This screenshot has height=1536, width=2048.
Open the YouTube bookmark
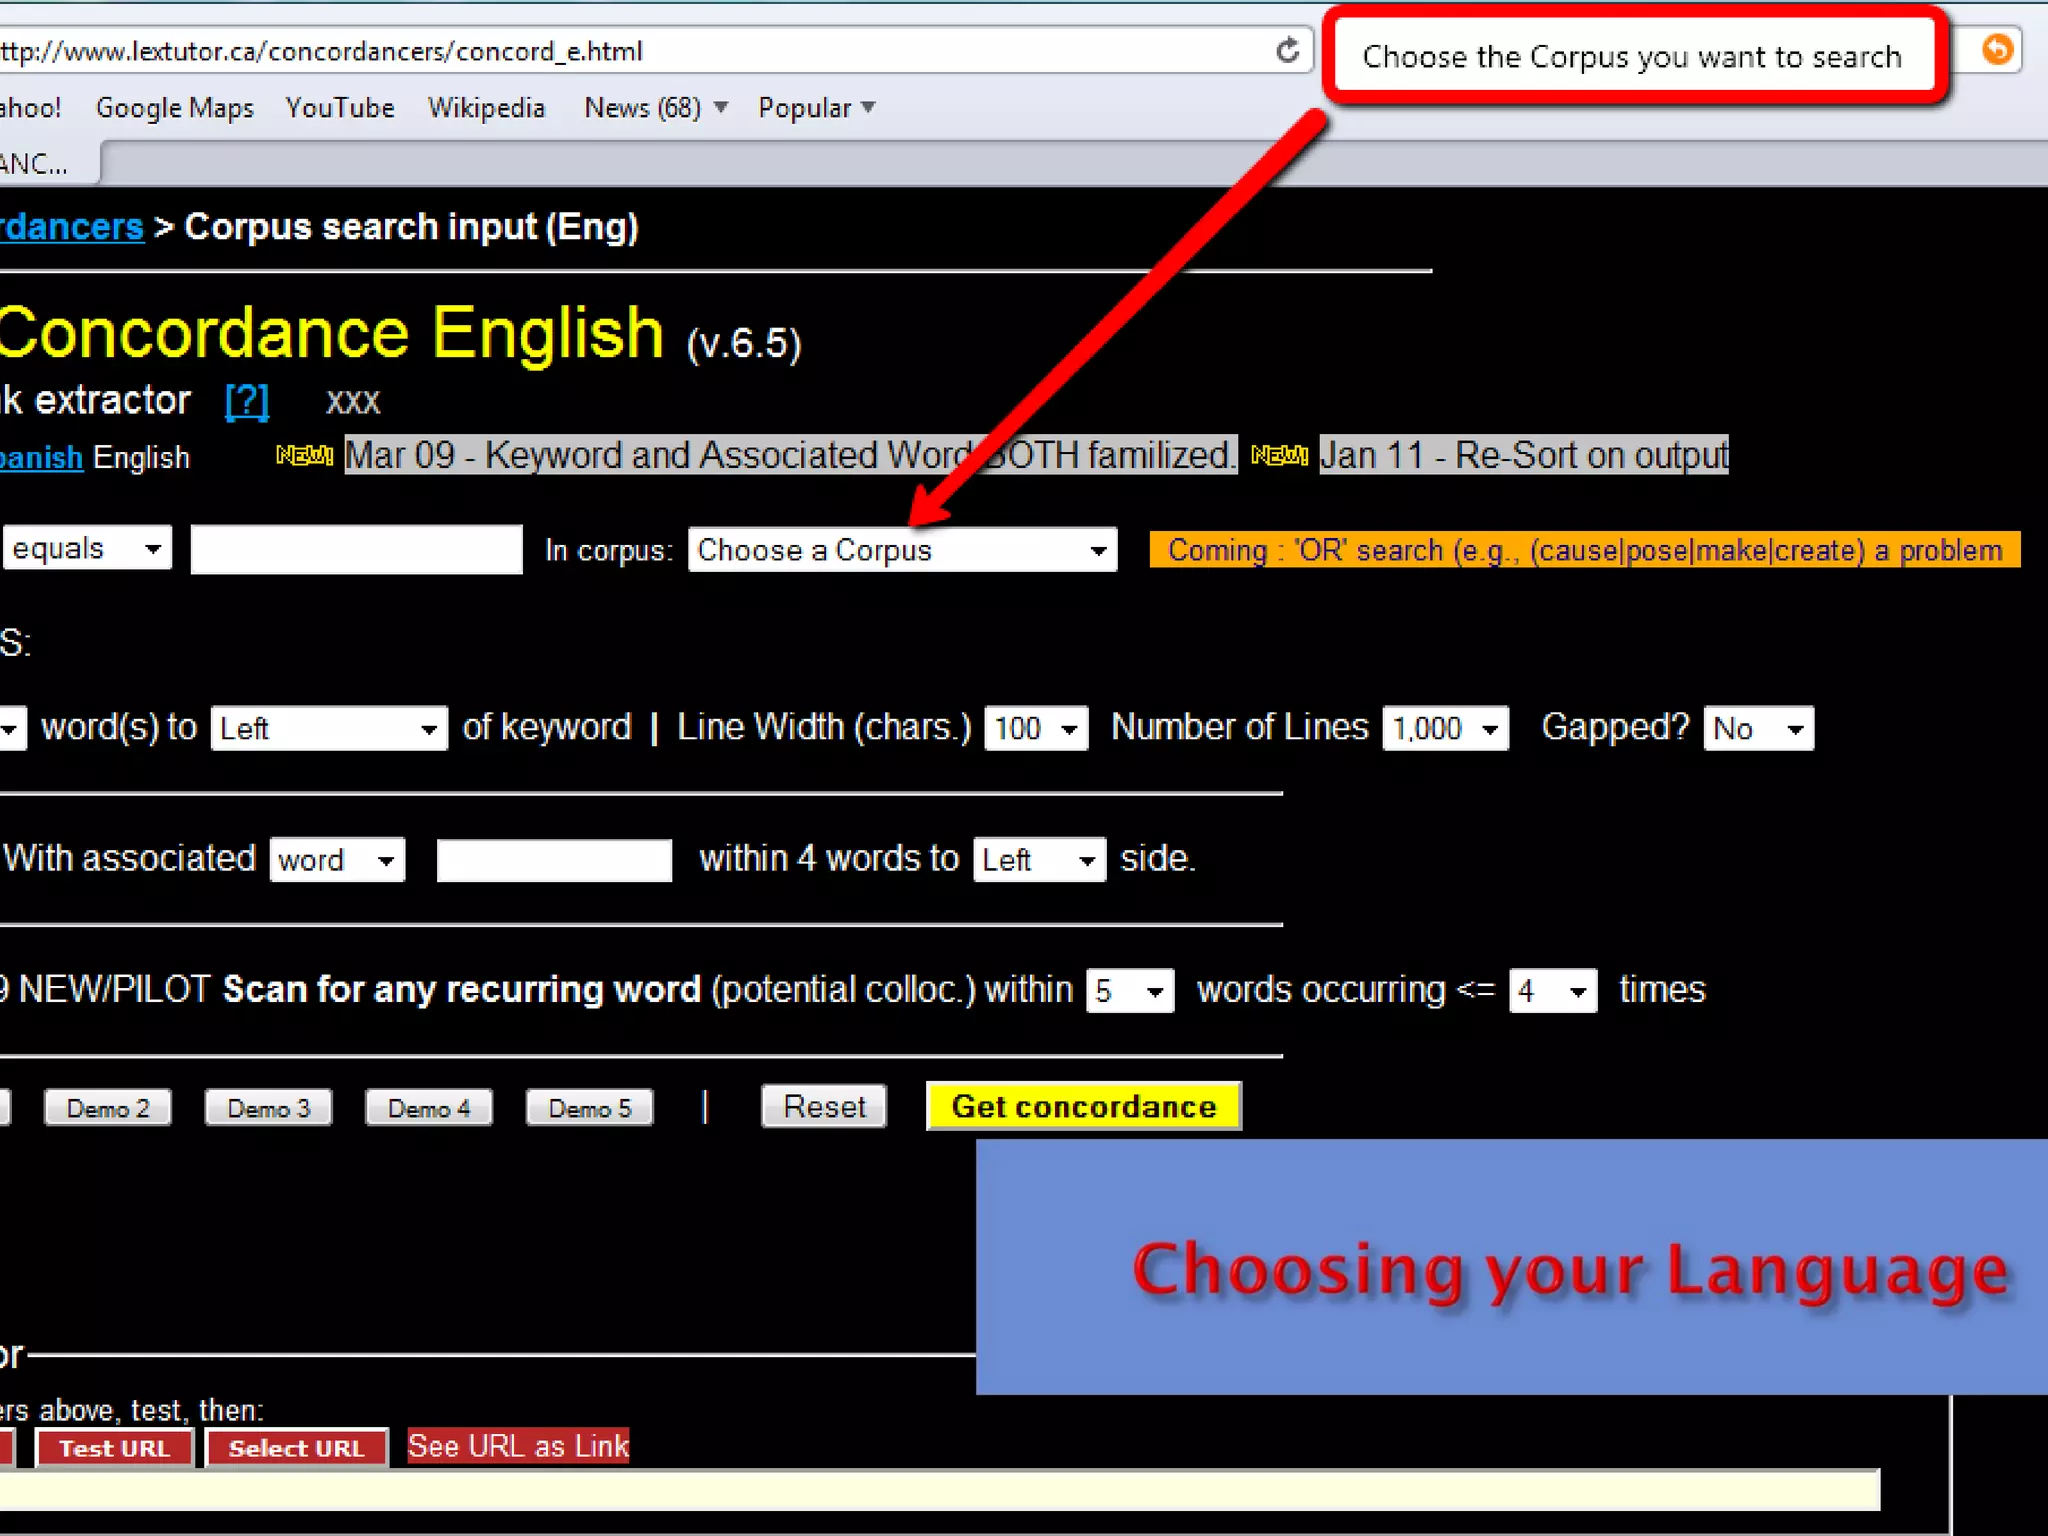[340, 108]
